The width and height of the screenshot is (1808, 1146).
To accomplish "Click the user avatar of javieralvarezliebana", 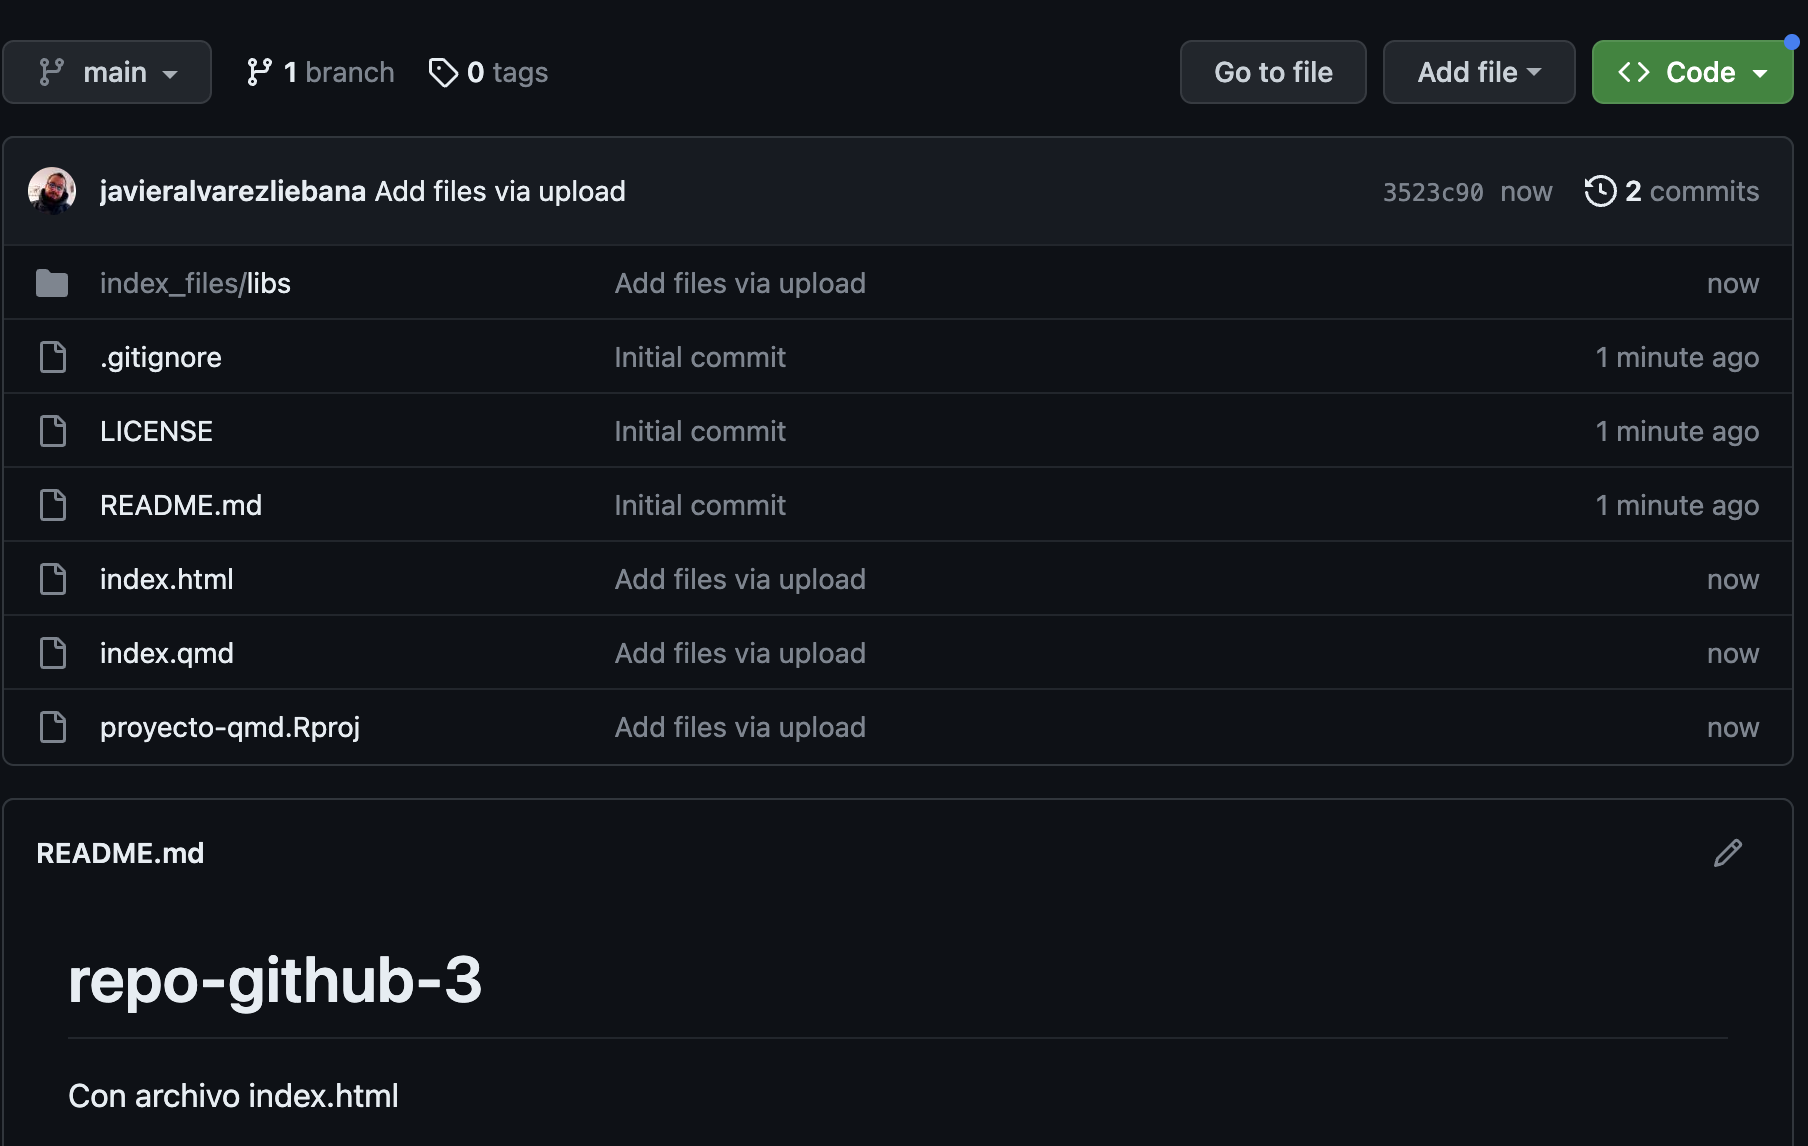I will click(x=52, y=191).
